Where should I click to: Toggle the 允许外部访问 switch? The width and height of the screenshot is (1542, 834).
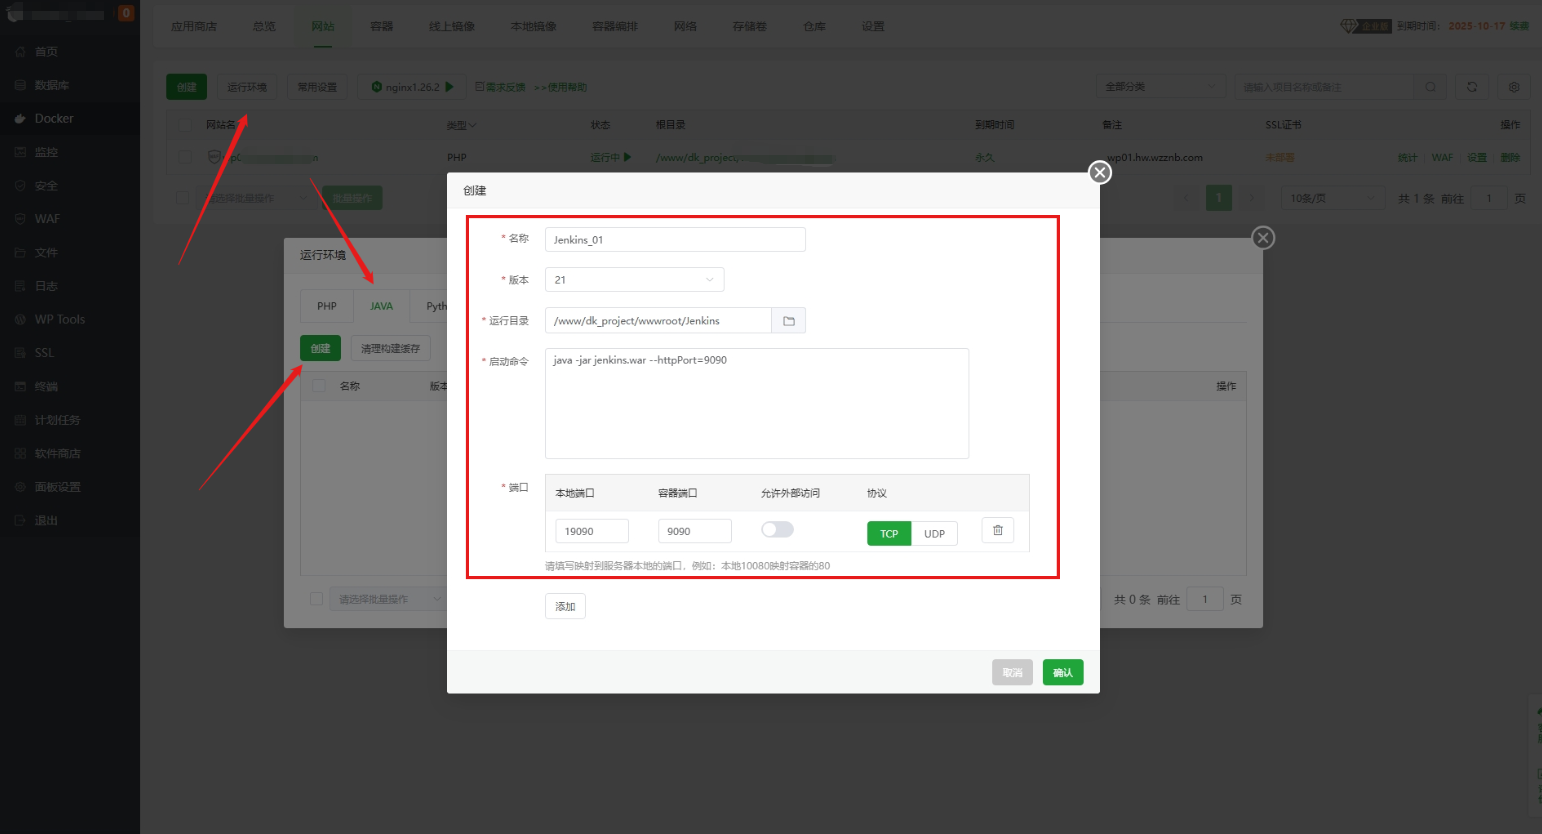[777, 530]
